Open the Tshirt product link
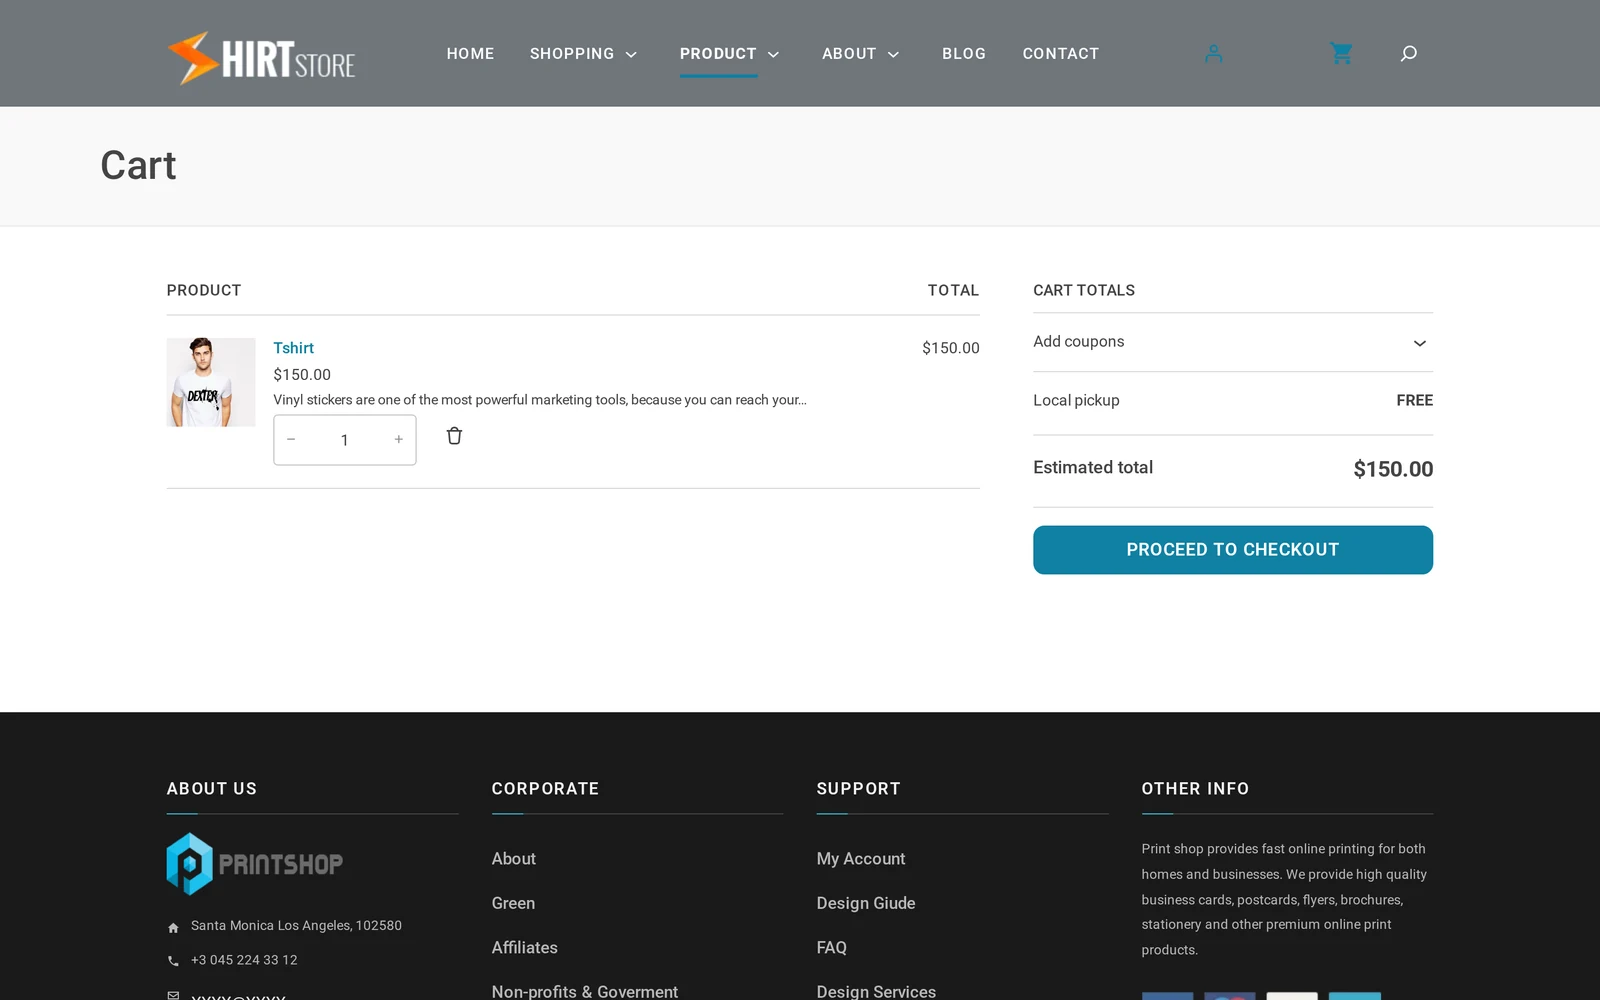Image resolution: width=1600 pixels, height=1000 pixels. click(293, 348)
